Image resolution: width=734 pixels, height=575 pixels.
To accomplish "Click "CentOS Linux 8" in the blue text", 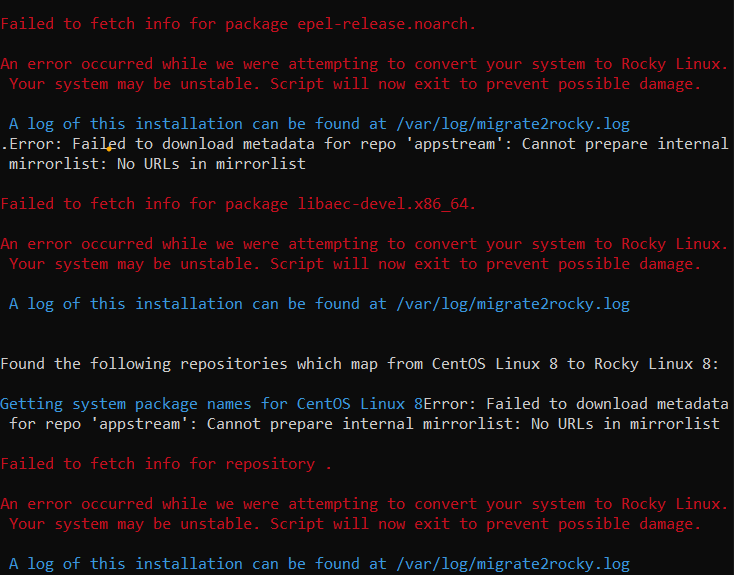I will click(x=360, y=404).
